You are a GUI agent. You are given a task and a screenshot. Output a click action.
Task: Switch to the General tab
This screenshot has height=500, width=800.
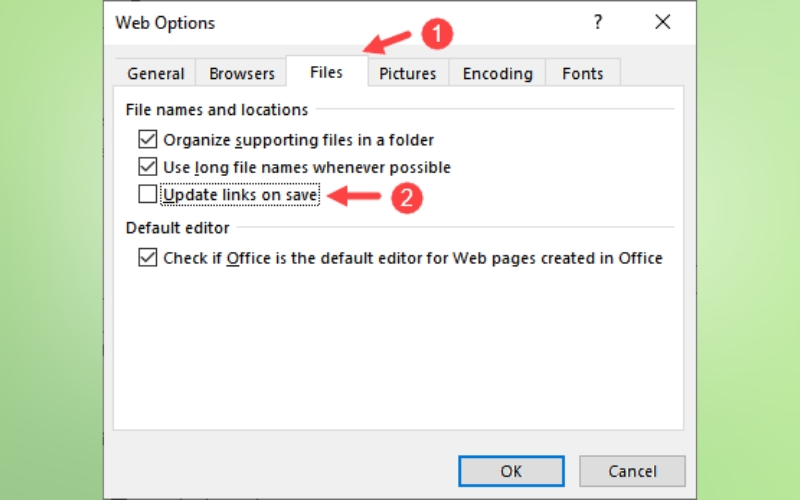tap(156, 74)
